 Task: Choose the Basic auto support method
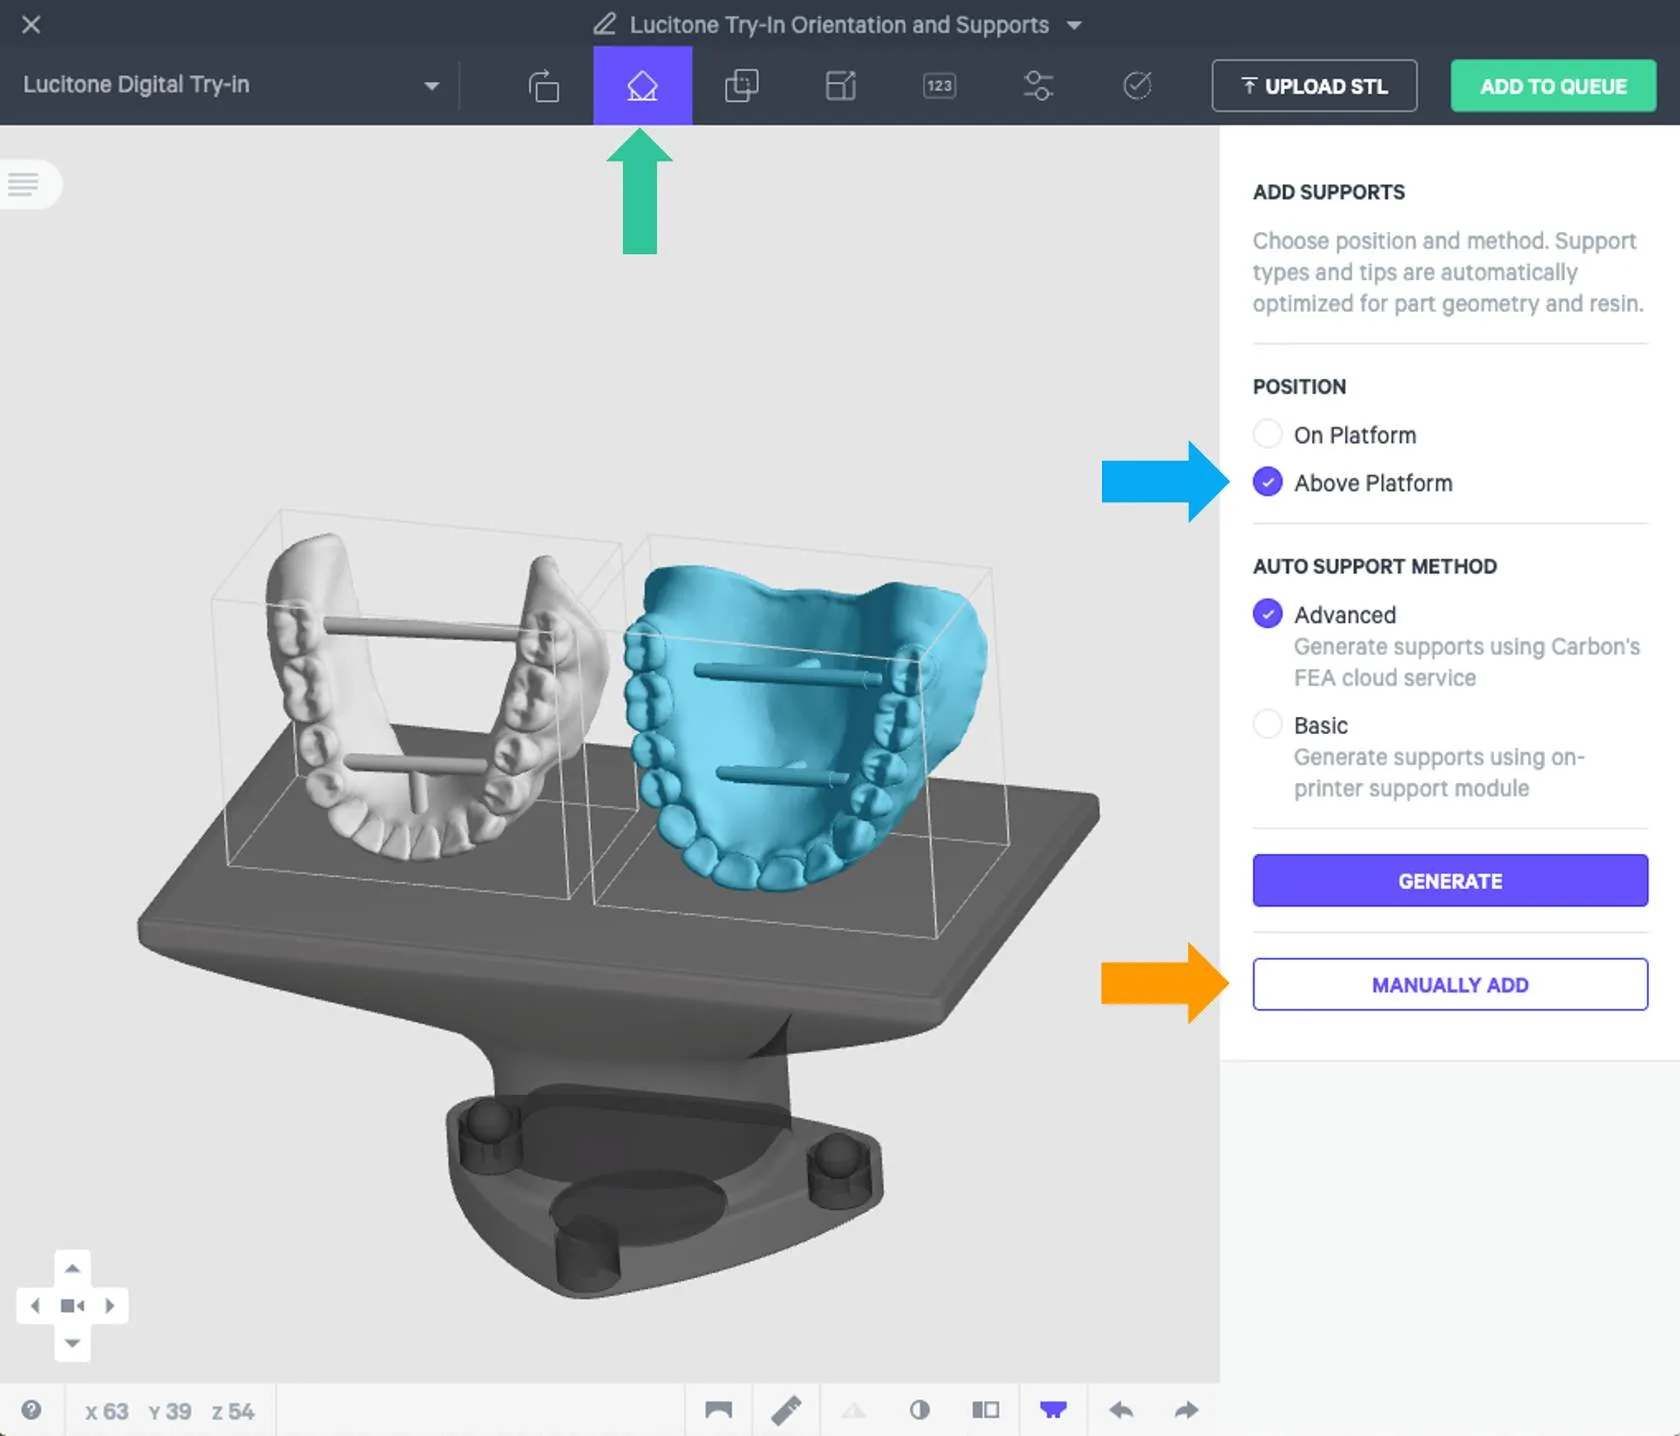[x=1267, y=724]
